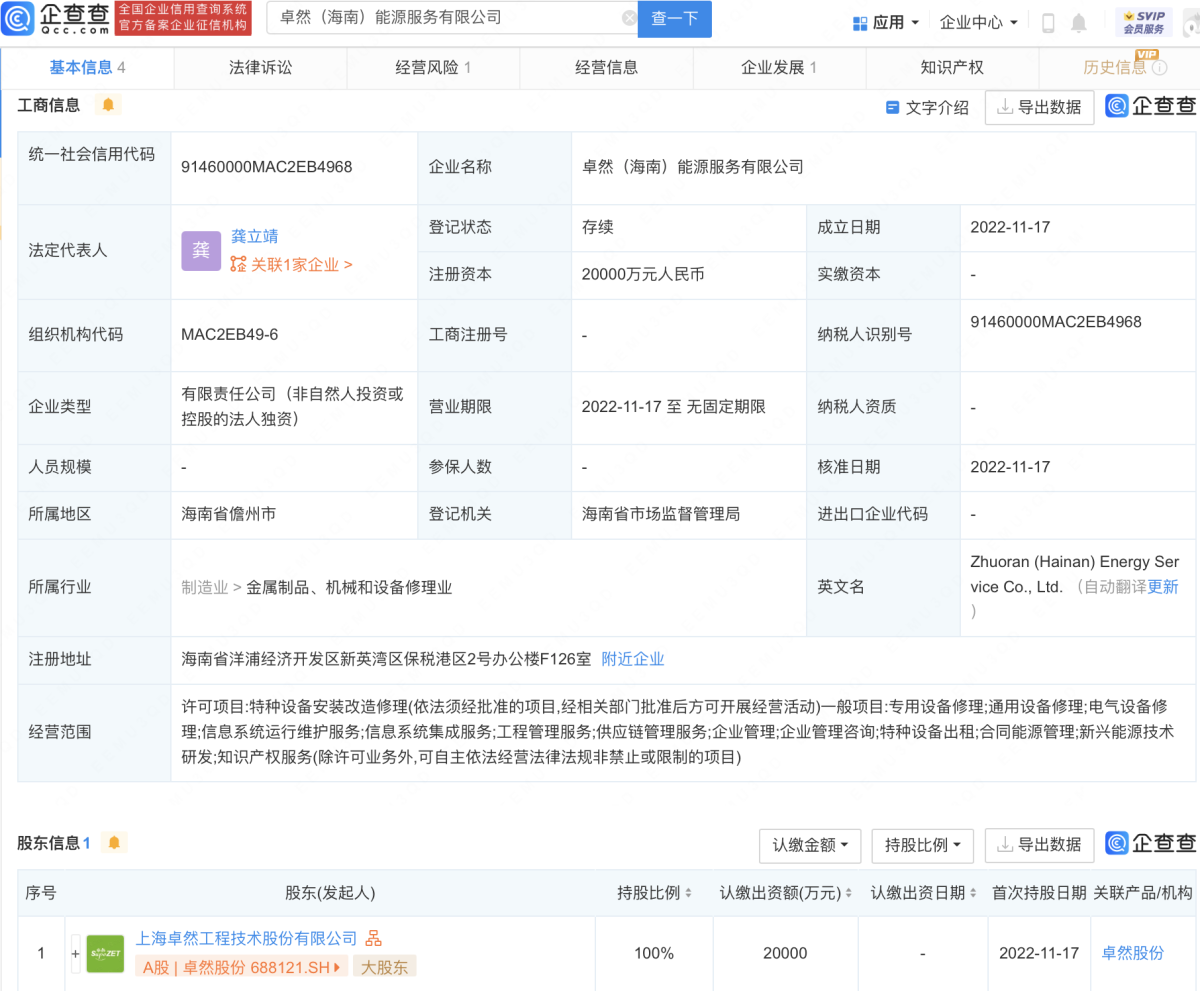This screenshot has width=1200, height=991.
Task: Click 首次持股日期 value 2022-11-17
Action: click(1039, 953)
